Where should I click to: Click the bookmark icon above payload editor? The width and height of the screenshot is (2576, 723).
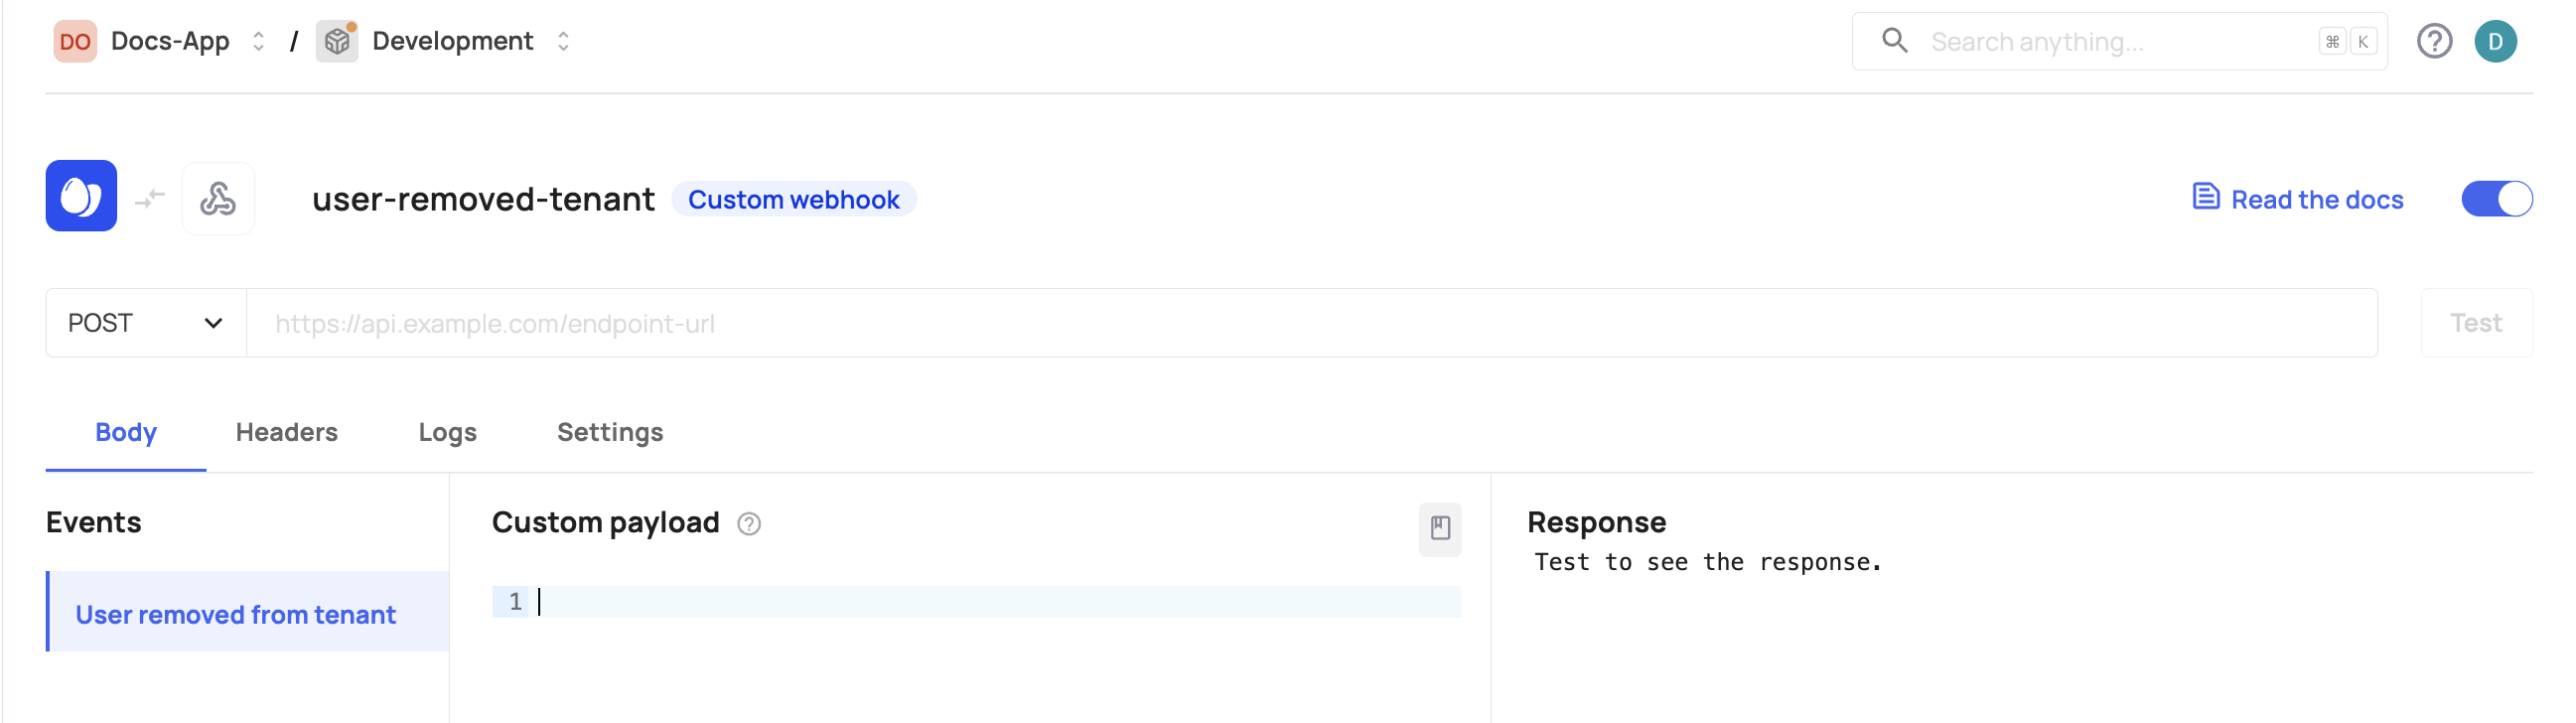1439,528
